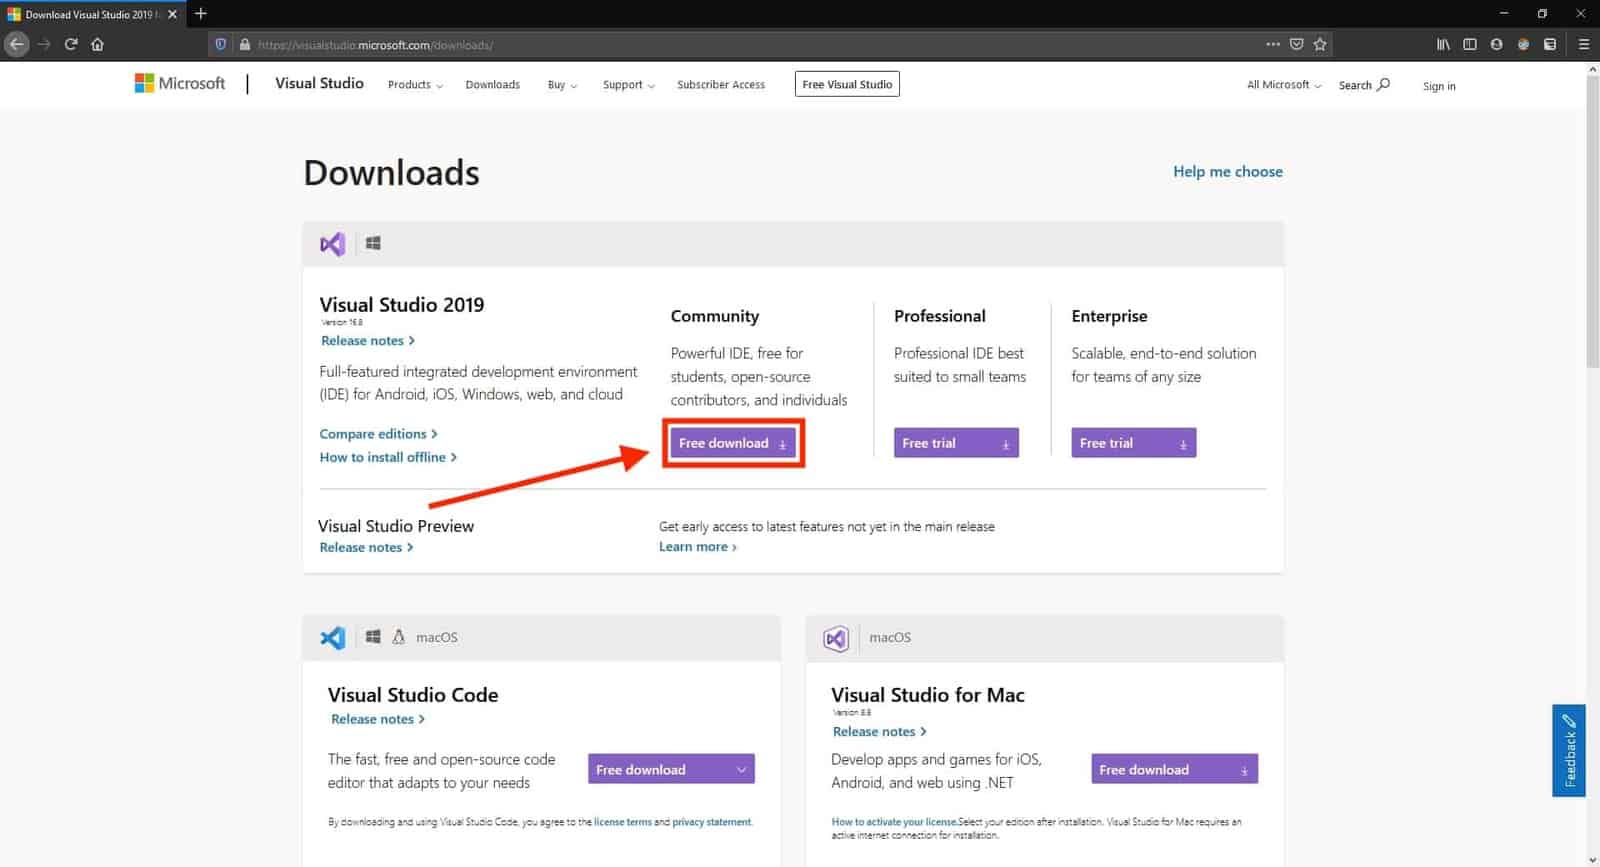Close the Download Visual Studio 2019 tab
This screenshot has height=867, width=1600.
tap(173, 14)
